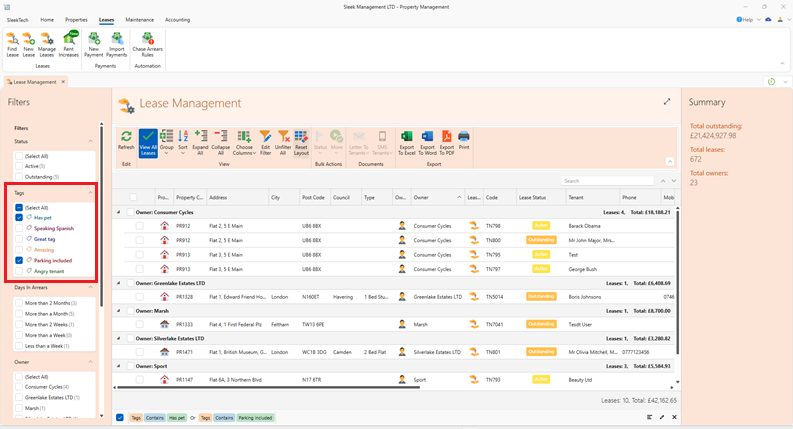
Task: Go to next search result arrow
Action: point(674,181)
